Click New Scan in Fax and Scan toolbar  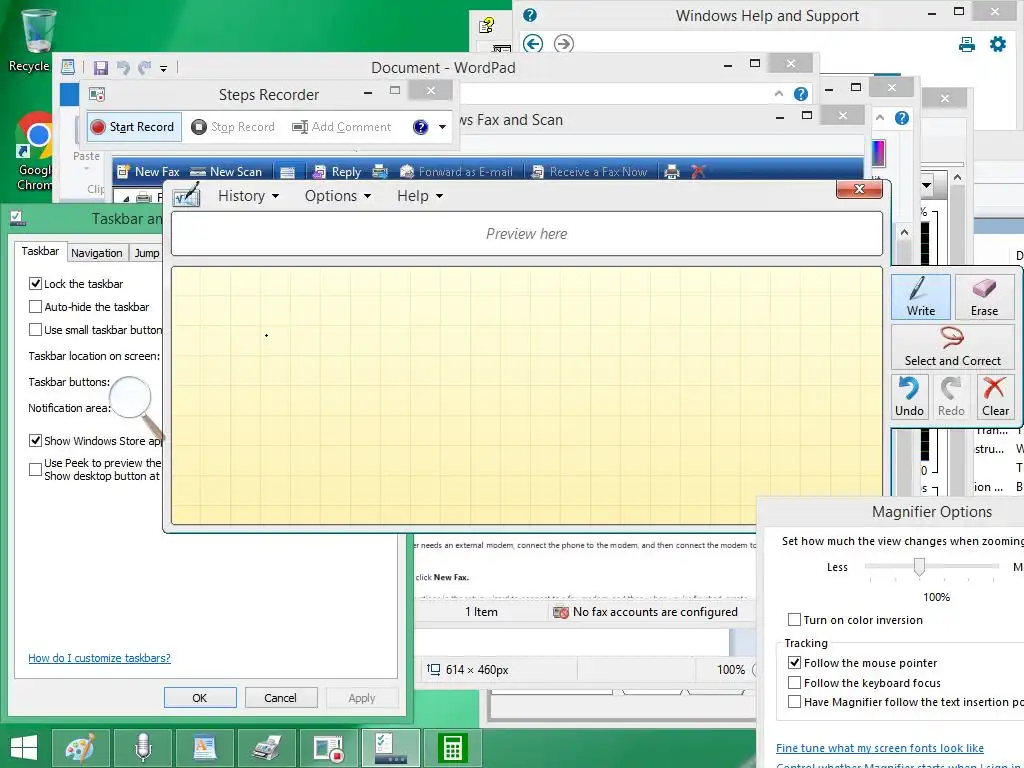[226, 172]
